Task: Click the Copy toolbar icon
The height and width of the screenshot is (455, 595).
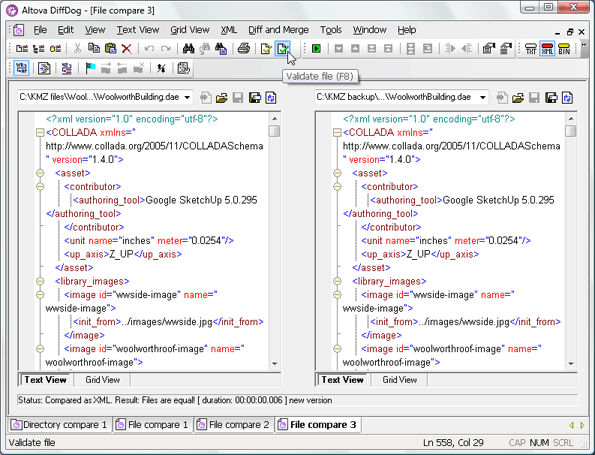Action: 94,49
